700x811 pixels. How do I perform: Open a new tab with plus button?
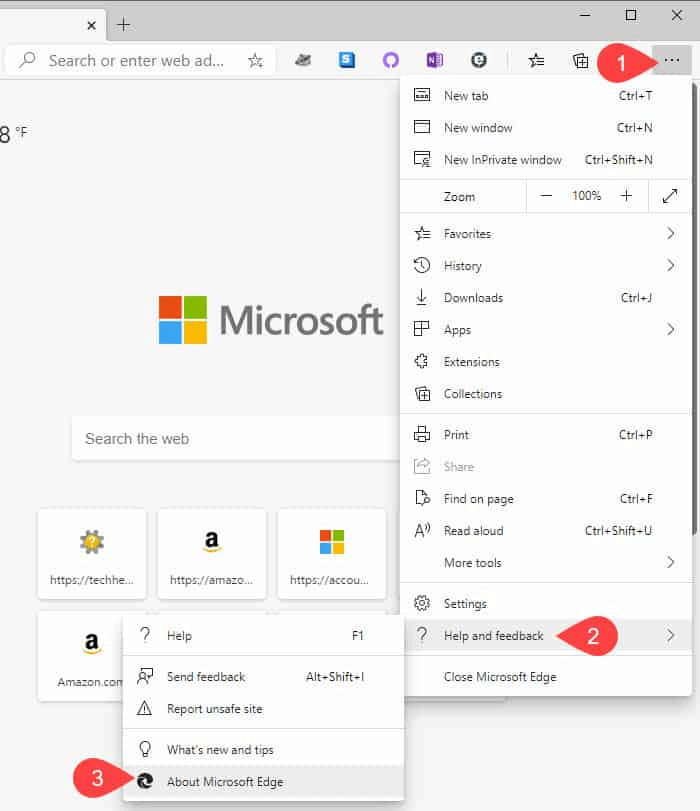tap(124, 25)
